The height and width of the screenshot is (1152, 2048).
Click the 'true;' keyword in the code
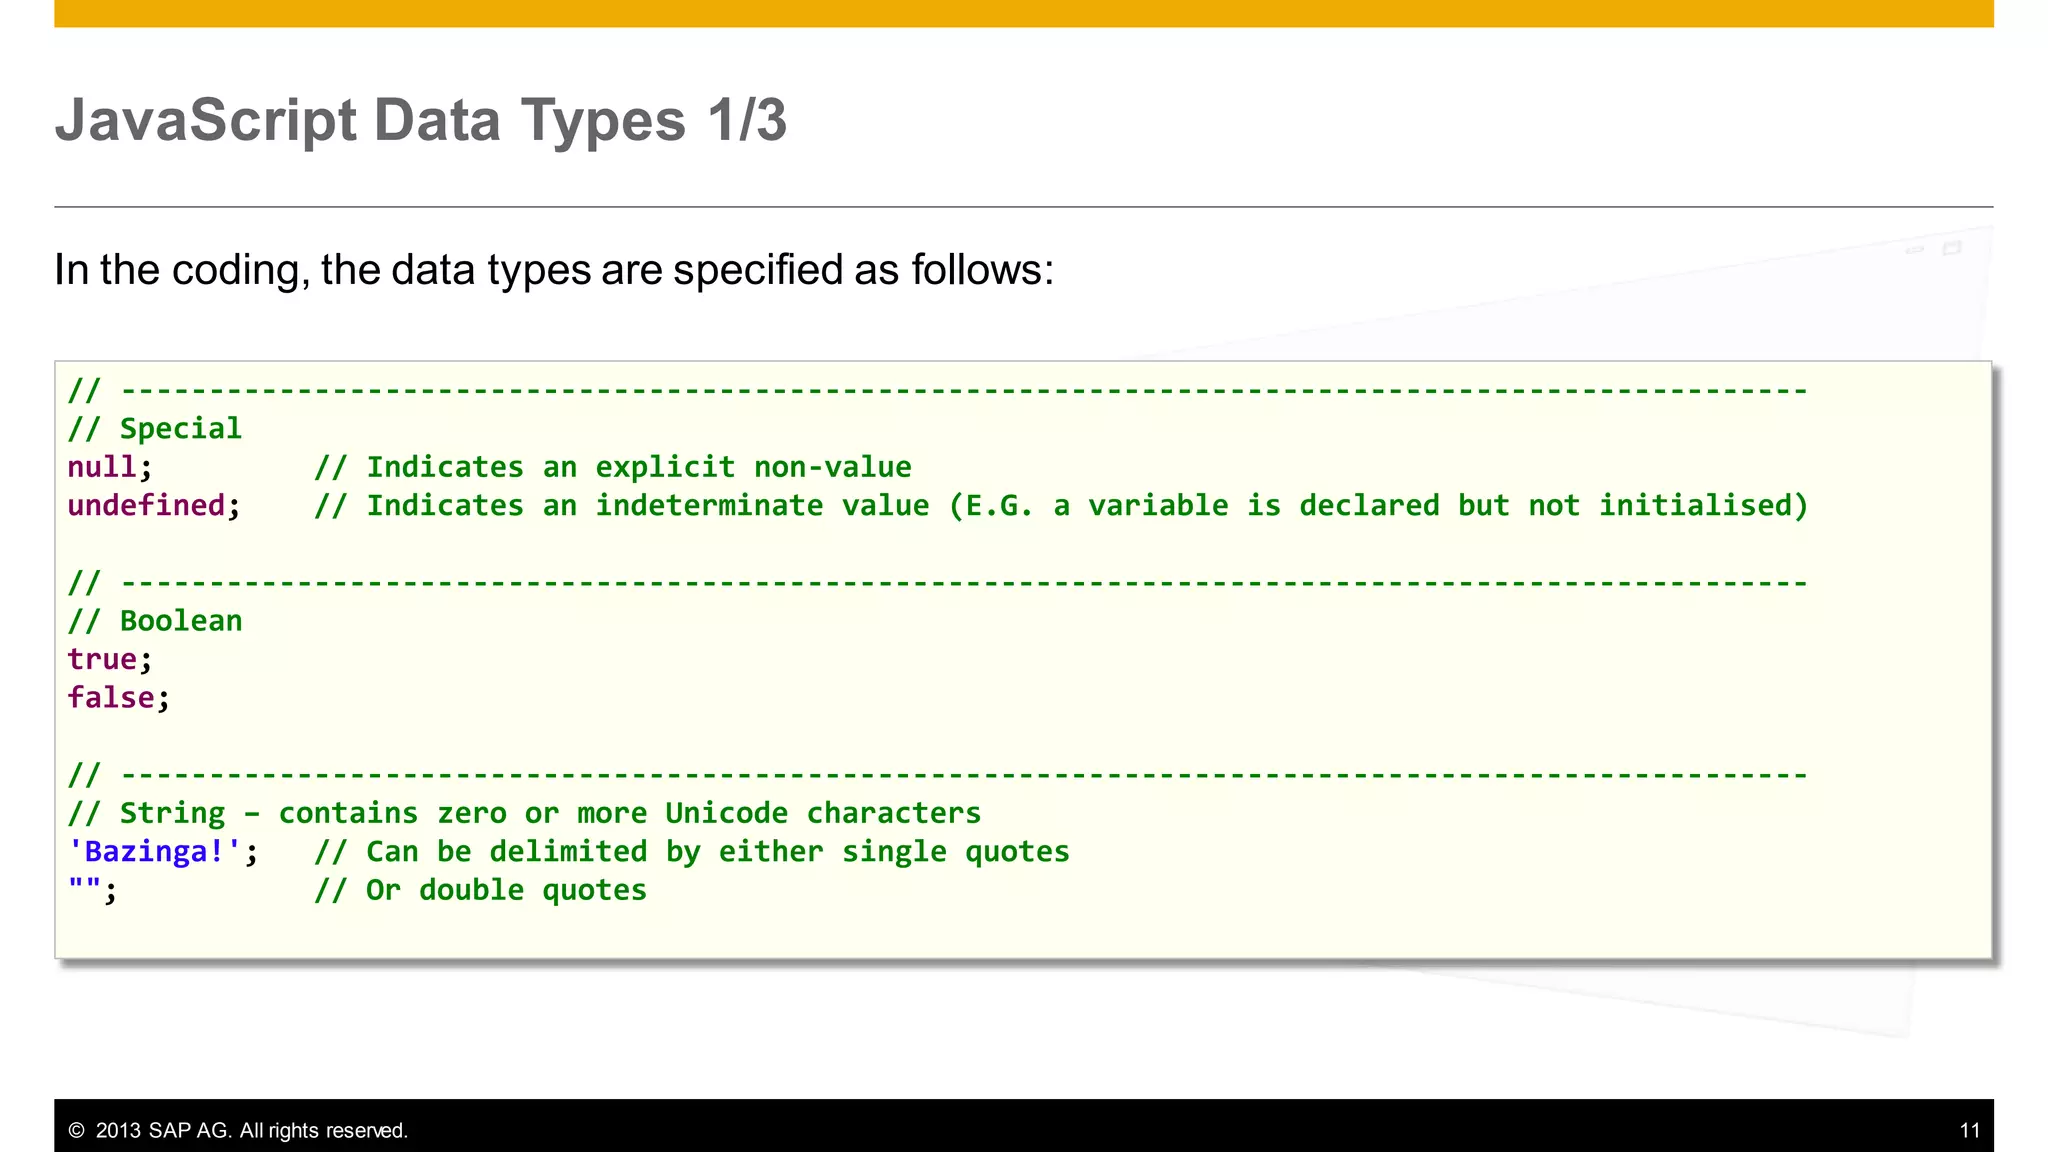tap(110, 659)
